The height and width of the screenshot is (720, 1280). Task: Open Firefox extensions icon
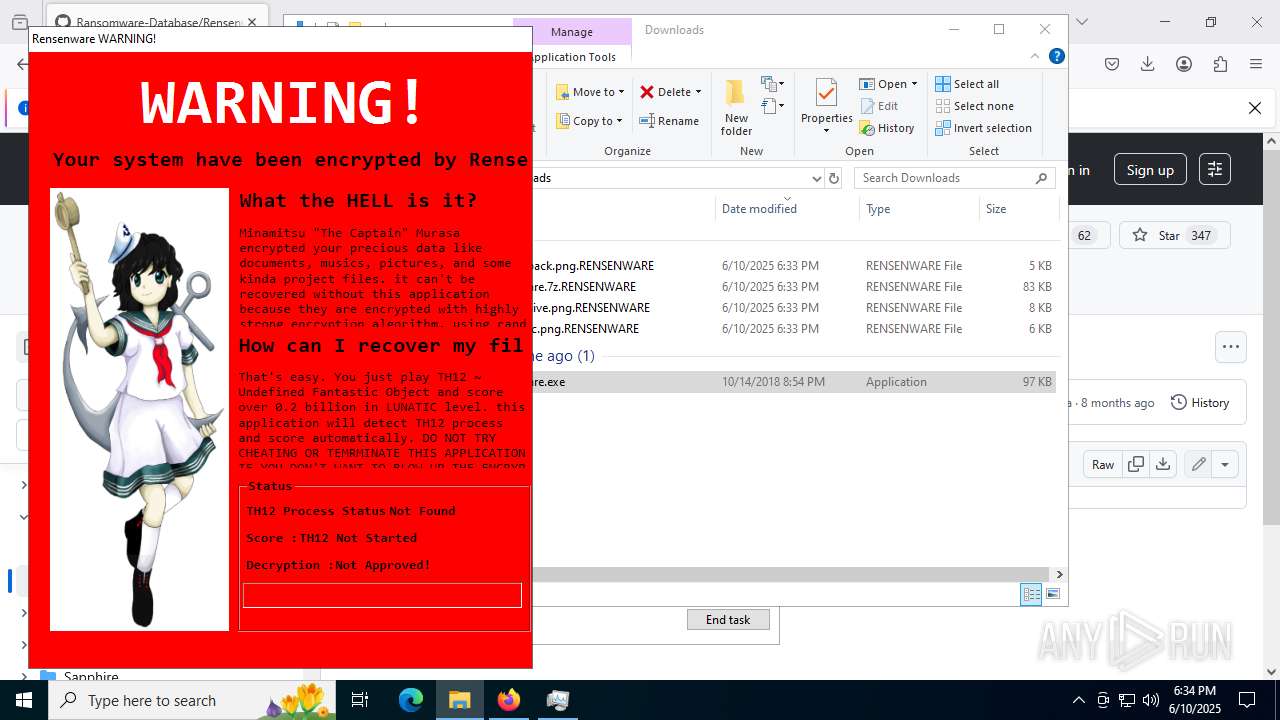(x=1220, y=64)
